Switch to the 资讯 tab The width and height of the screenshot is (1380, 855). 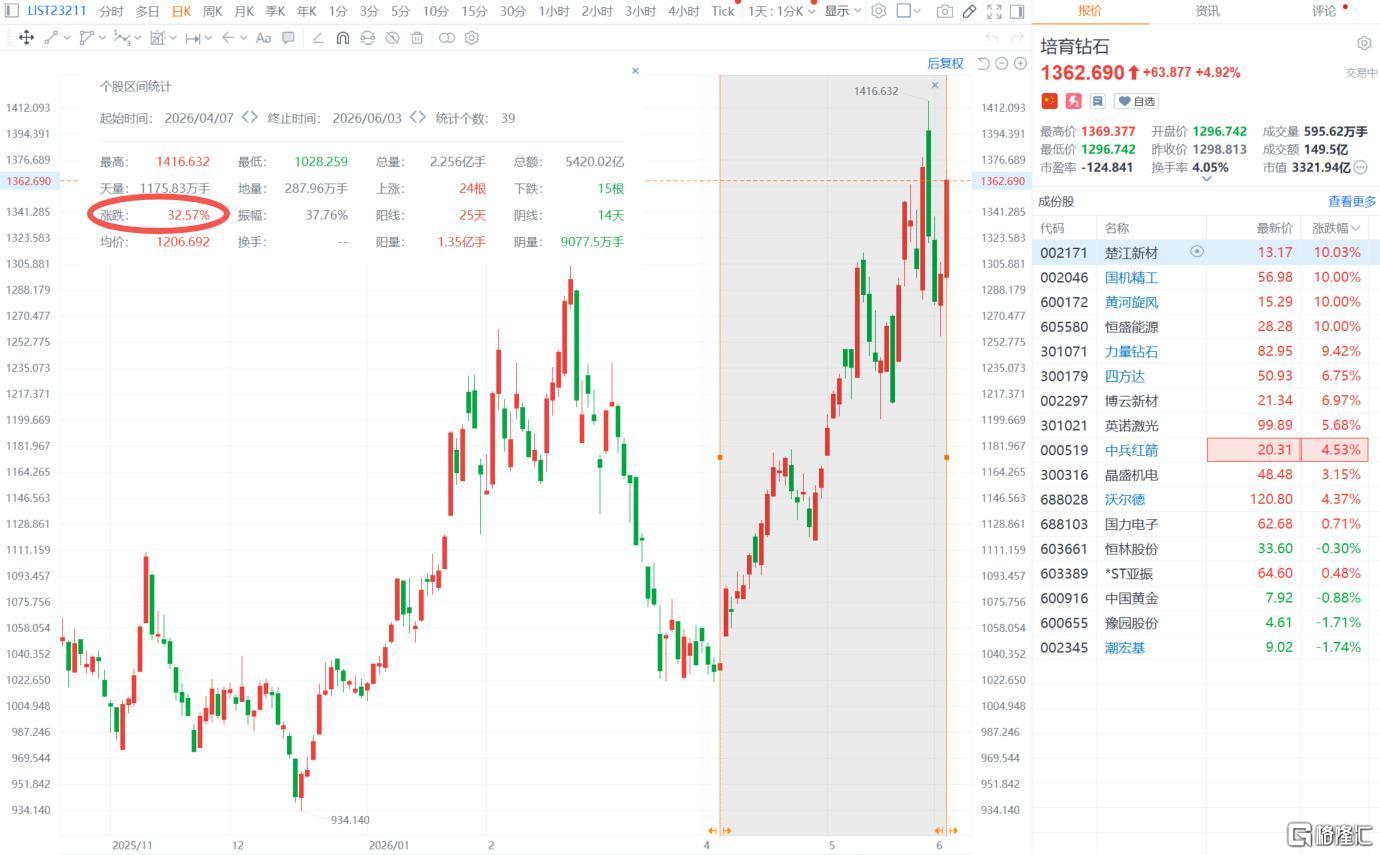(1207, 11)
